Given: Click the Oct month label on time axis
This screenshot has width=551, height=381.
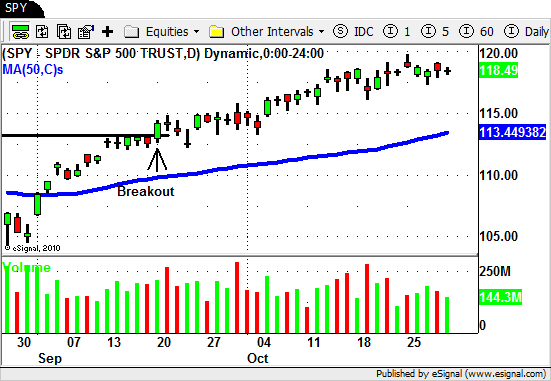Looking at the screenshot, I should (258, 359).
